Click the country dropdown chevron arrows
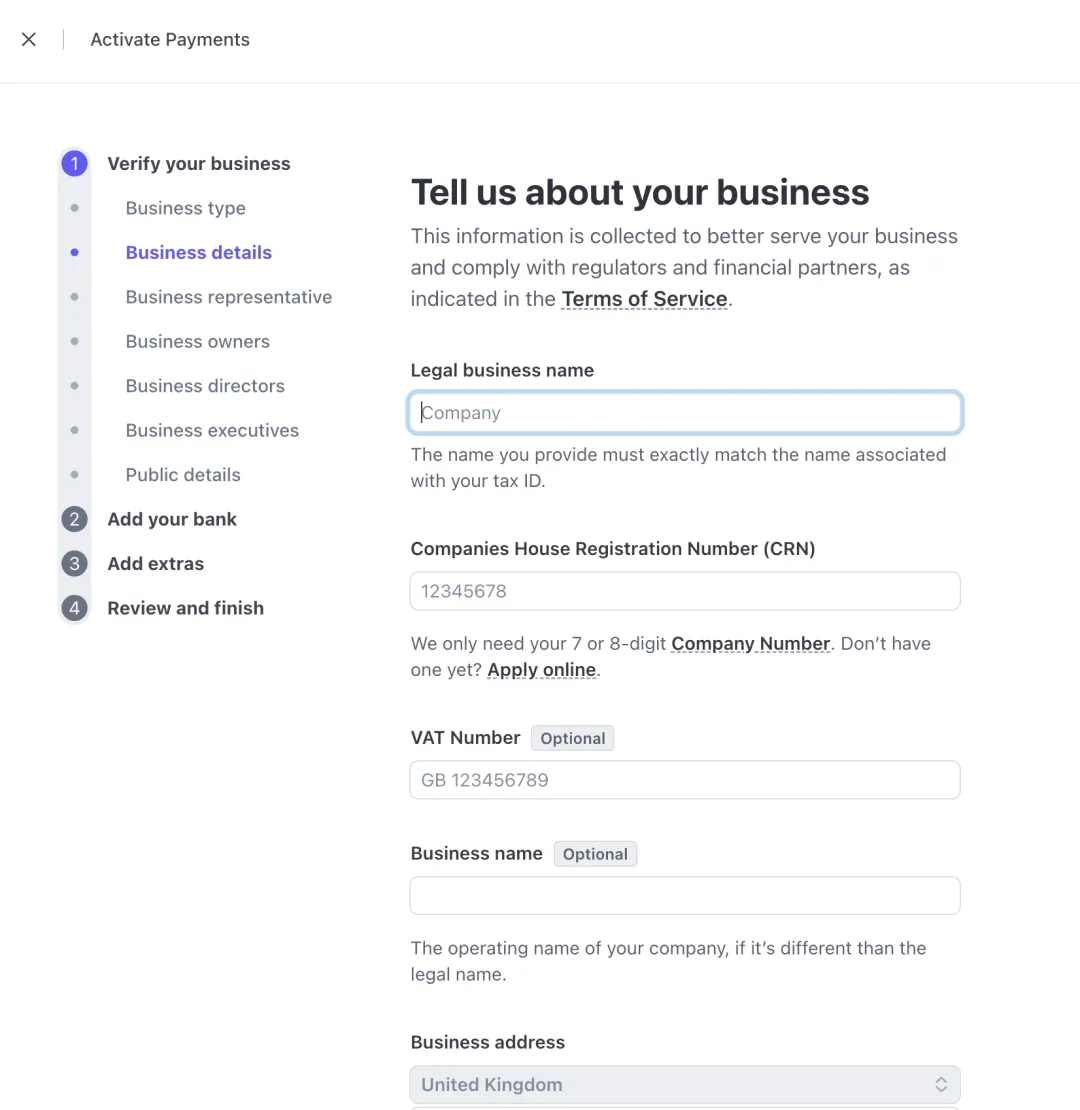Image resolution: width=1080 pixels, height=1110 pixels. [941, 1085]
